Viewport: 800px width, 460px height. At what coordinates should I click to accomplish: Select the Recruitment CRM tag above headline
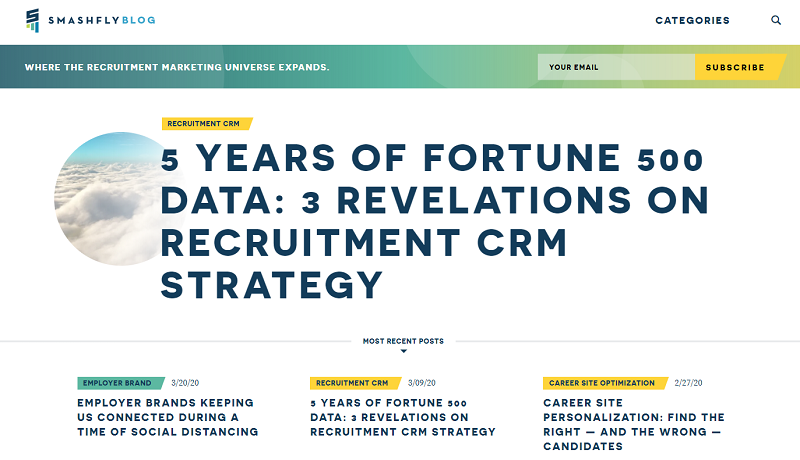[207, 123]
